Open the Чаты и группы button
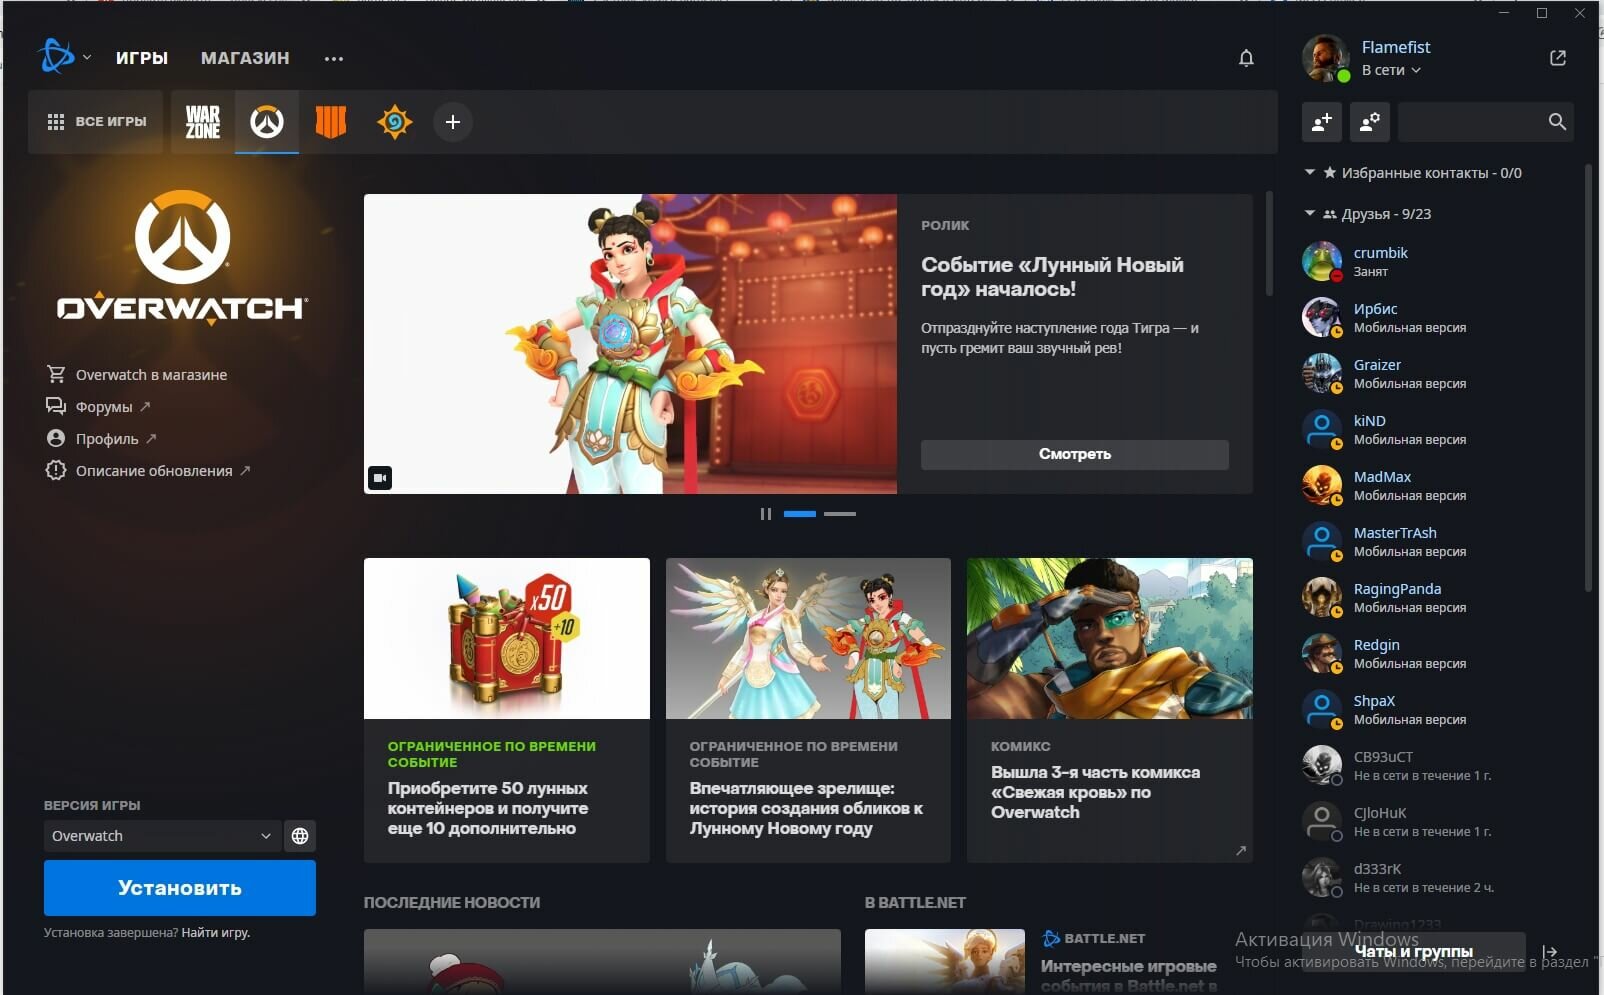 [1414, 952]
